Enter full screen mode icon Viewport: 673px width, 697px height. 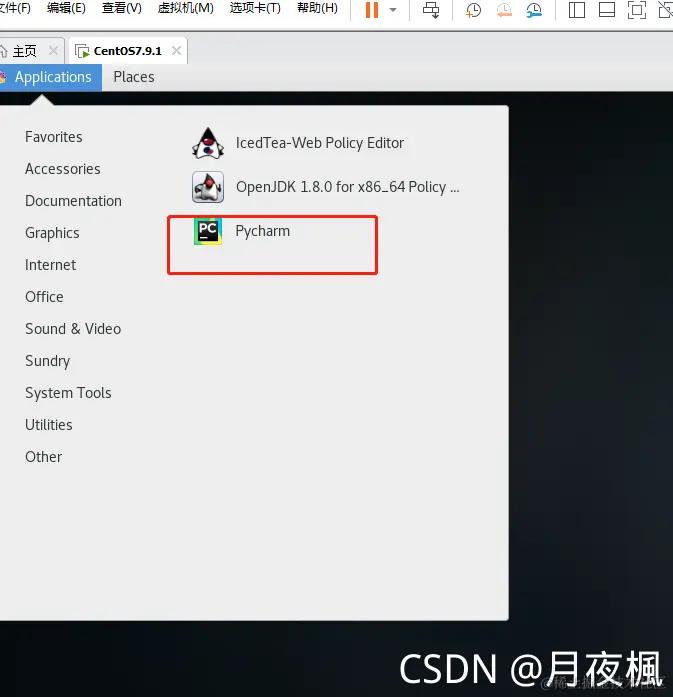tap(637, 10)
